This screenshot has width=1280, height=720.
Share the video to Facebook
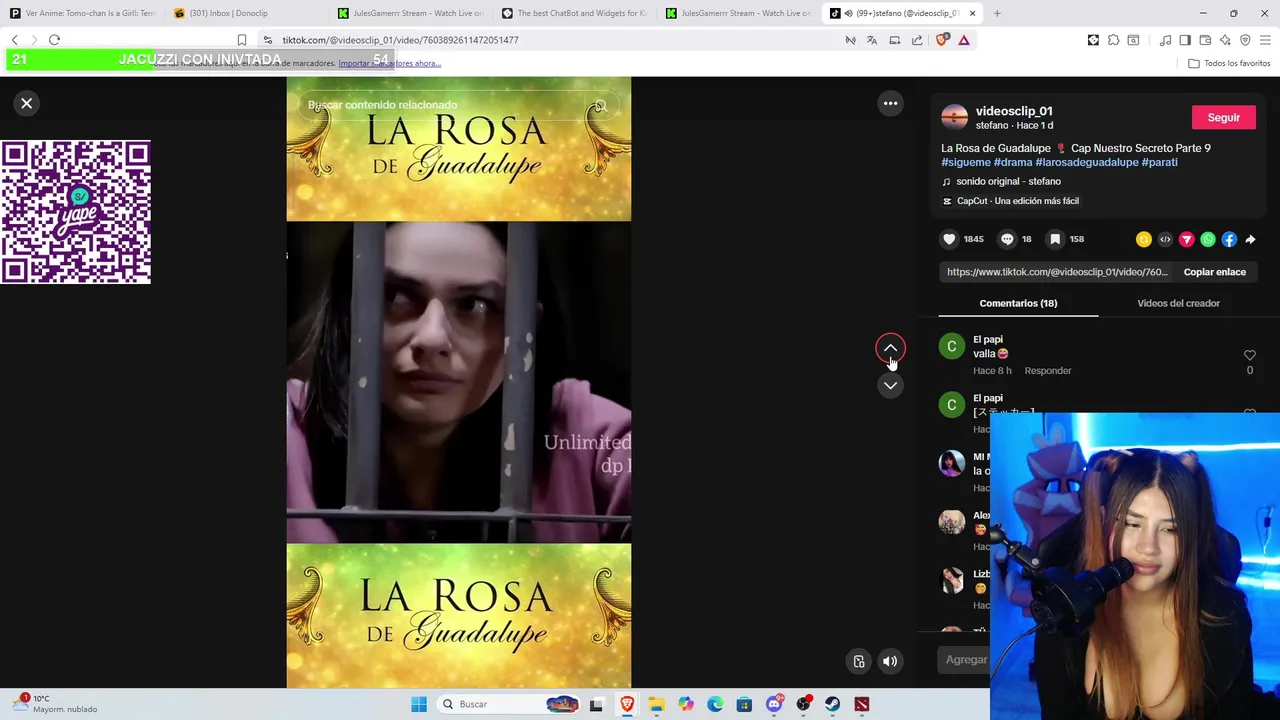tap(1229, 239)
